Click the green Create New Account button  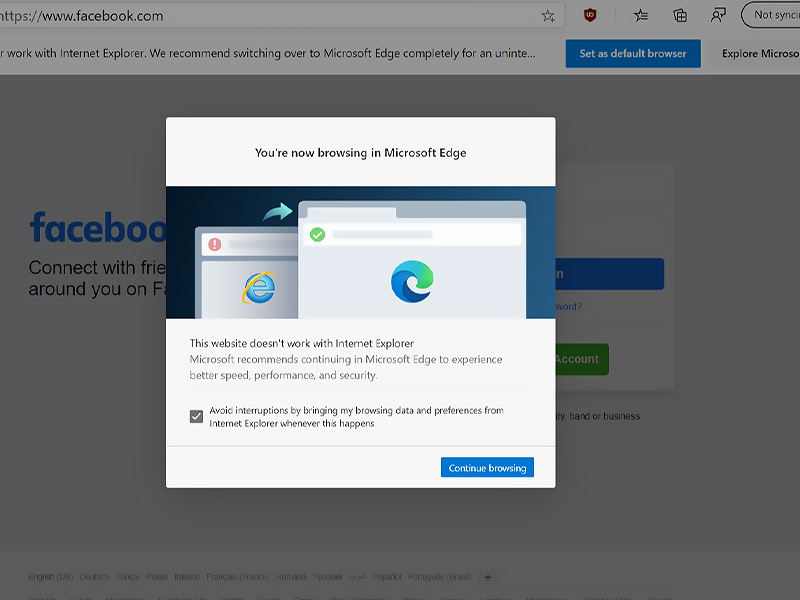[x=582, y=359]
